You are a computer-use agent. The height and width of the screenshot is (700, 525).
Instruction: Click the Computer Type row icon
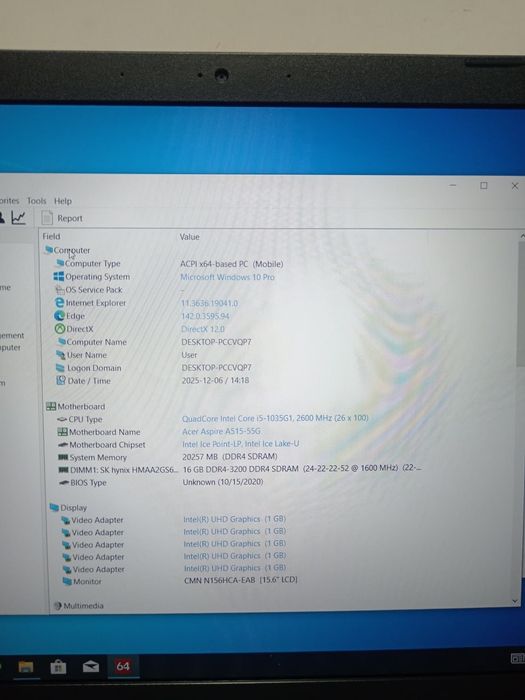click(60, 263)
